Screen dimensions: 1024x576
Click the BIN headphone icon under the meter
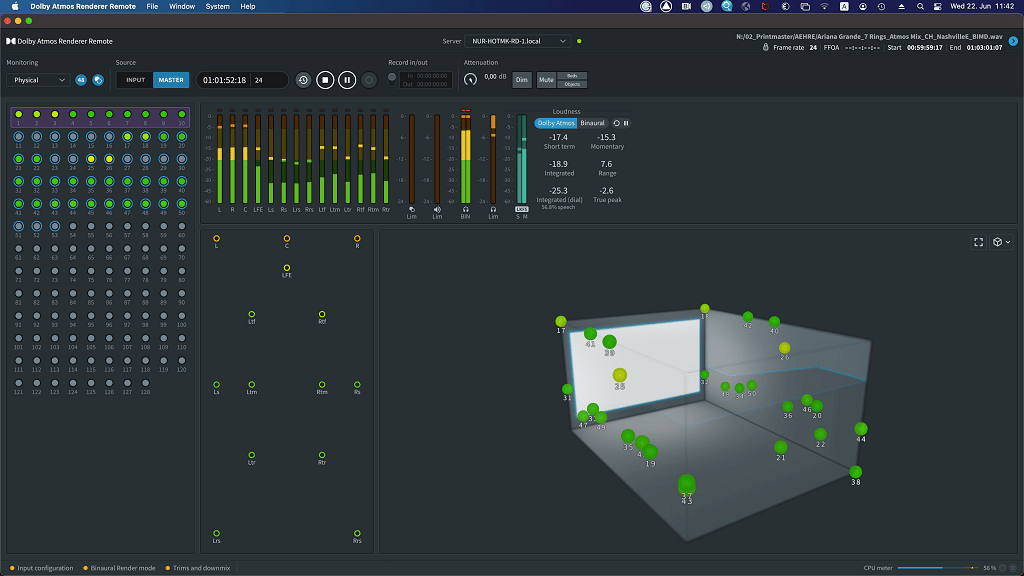tap(465, 210)
